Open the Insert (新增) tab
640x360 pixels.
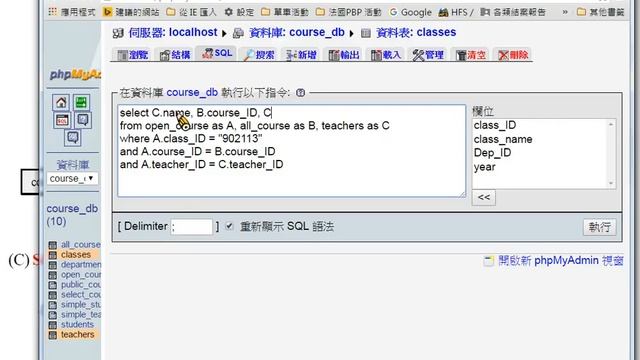pyautogui.click(x=301, y=55)
